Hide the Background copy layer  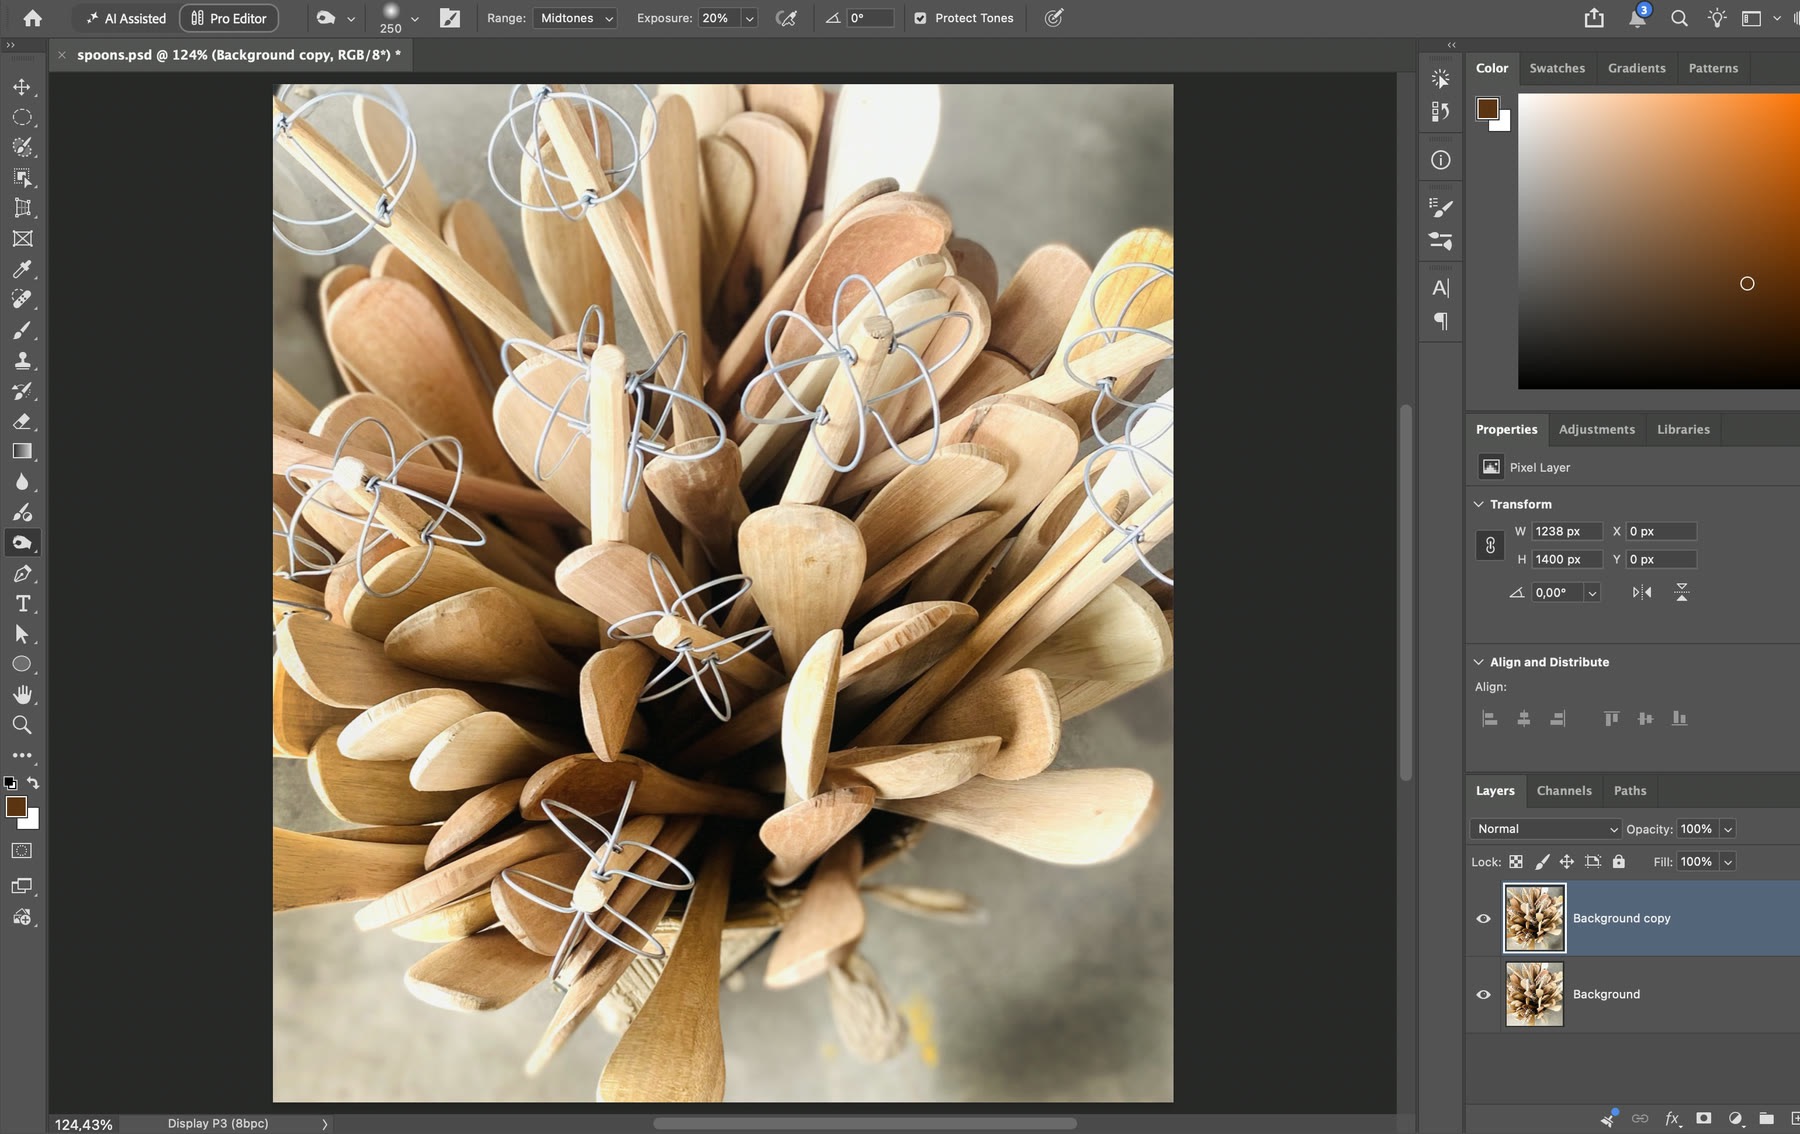tap(1483, 919)
